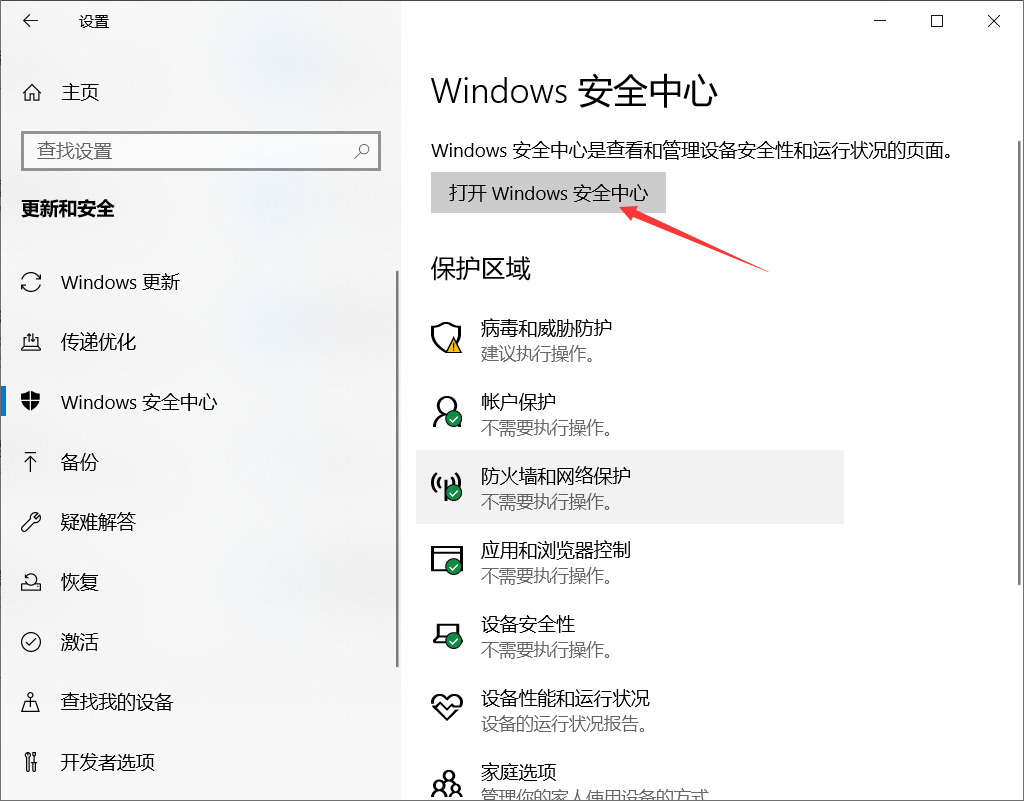
Task: Click the 家庭选项 people icon
Action: [x=447, y=784]
